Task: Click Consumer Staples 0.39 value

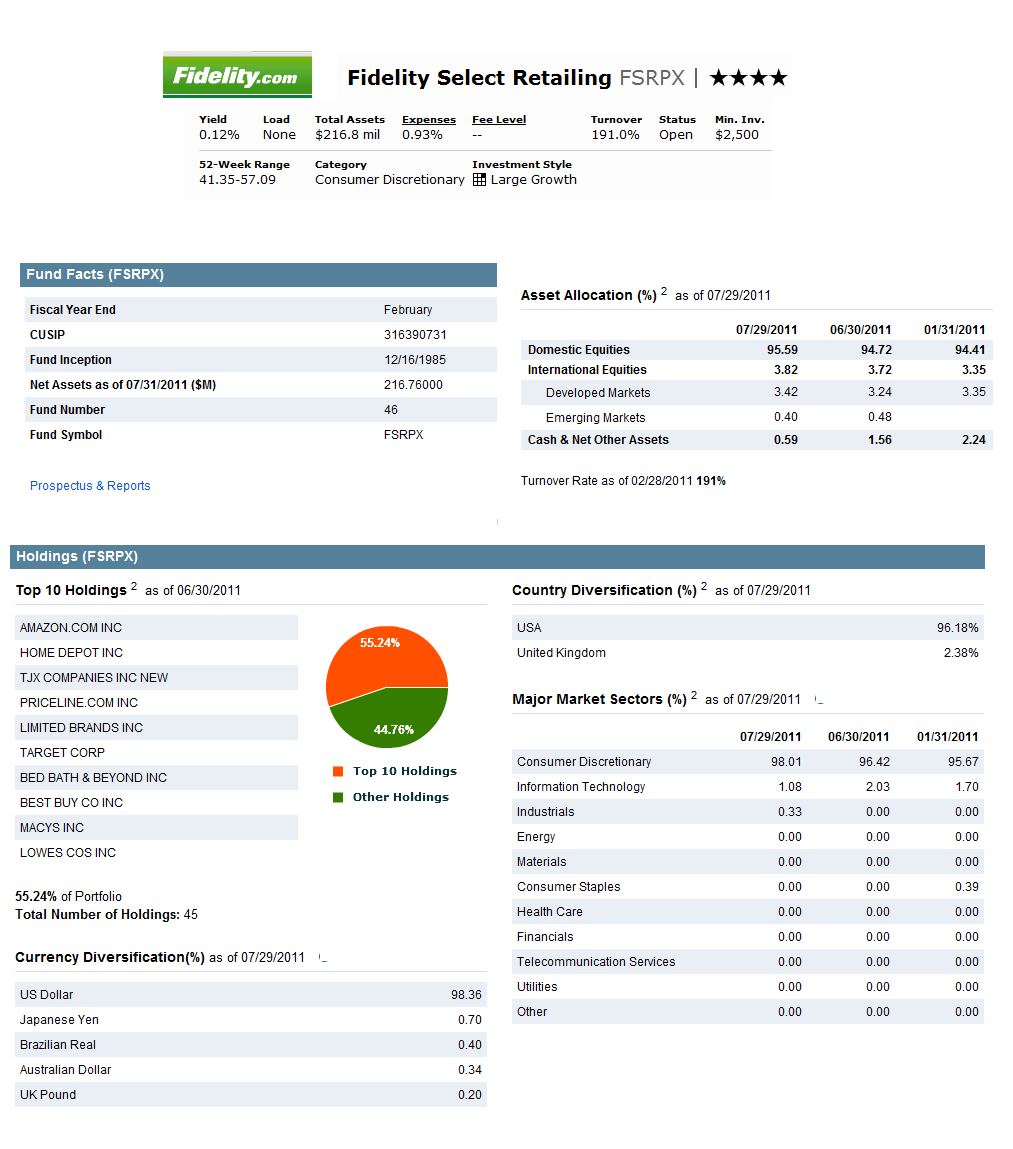Action: (x=967, y=887)
